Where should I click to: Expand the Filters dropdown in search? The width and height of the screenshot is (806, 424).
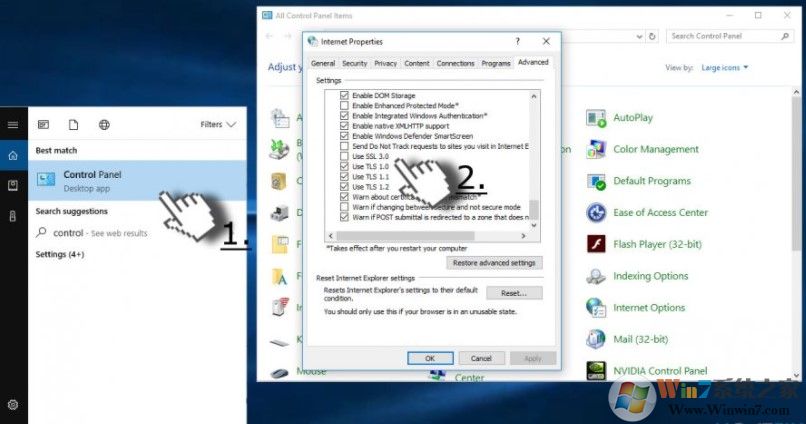[218, 124]
